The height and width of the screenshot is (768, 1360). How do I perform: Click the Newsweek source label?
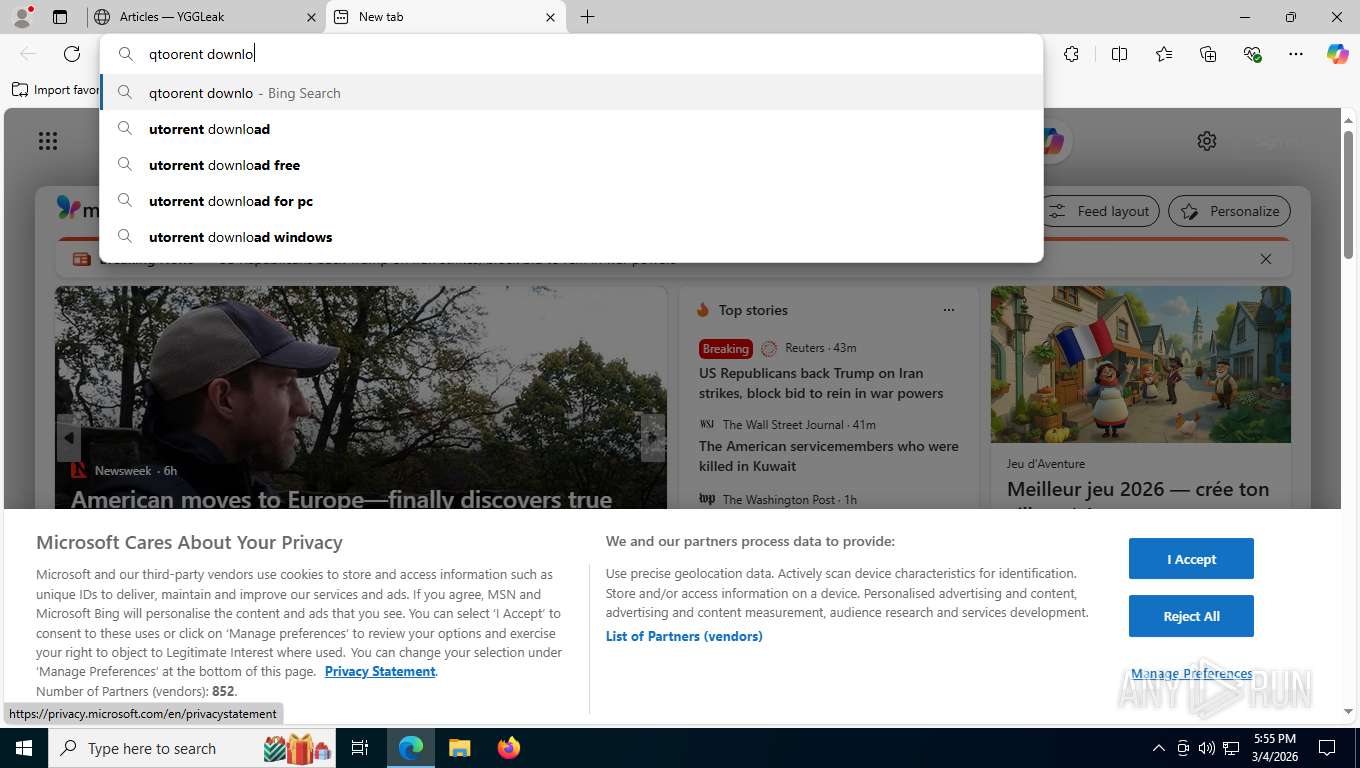(123, 470)
